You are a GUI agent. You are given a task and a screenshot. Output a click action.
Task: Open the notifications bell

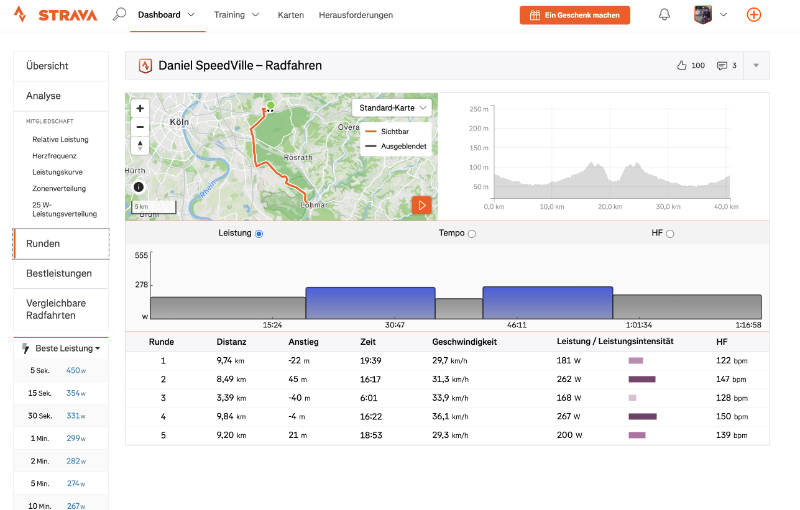point(664,15)
